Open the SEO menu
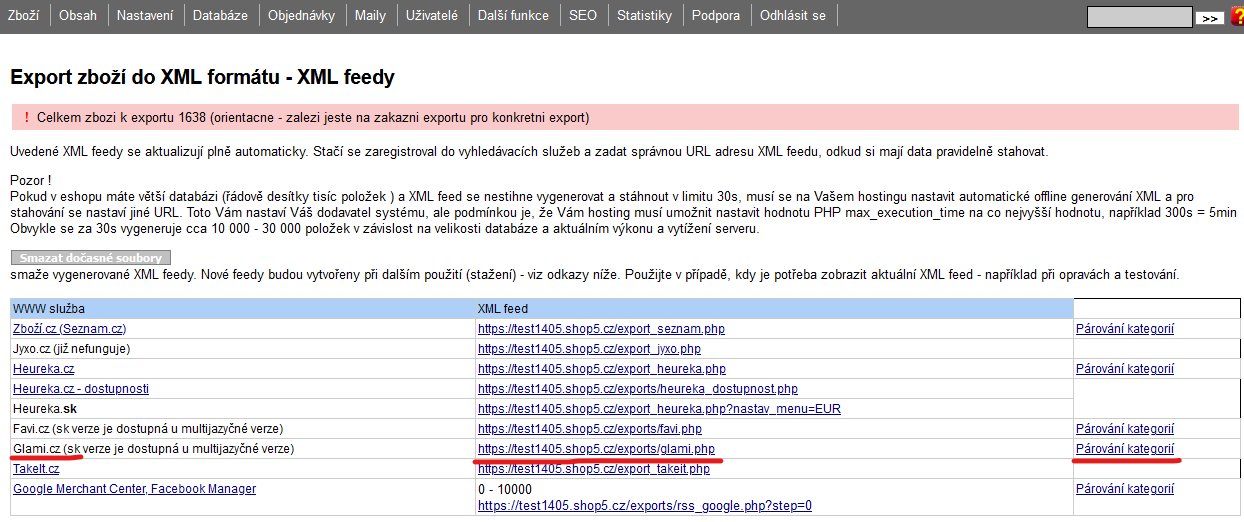 (x=583, y=16)
